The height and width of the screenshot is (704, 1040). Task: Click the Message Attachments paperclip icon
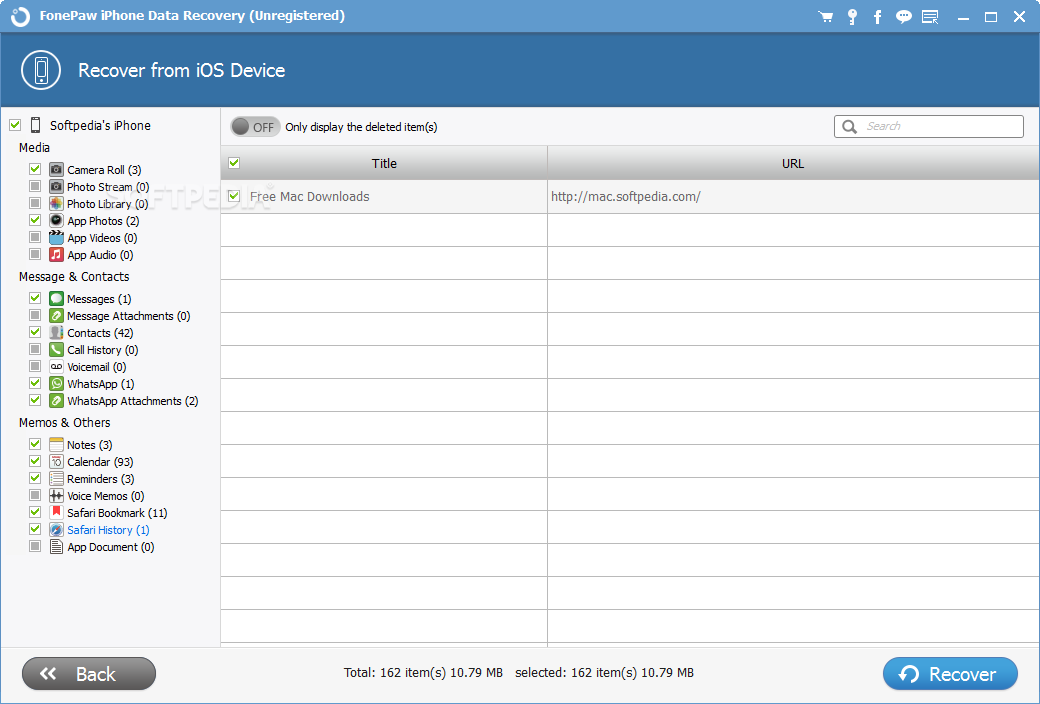pos(56,316)
